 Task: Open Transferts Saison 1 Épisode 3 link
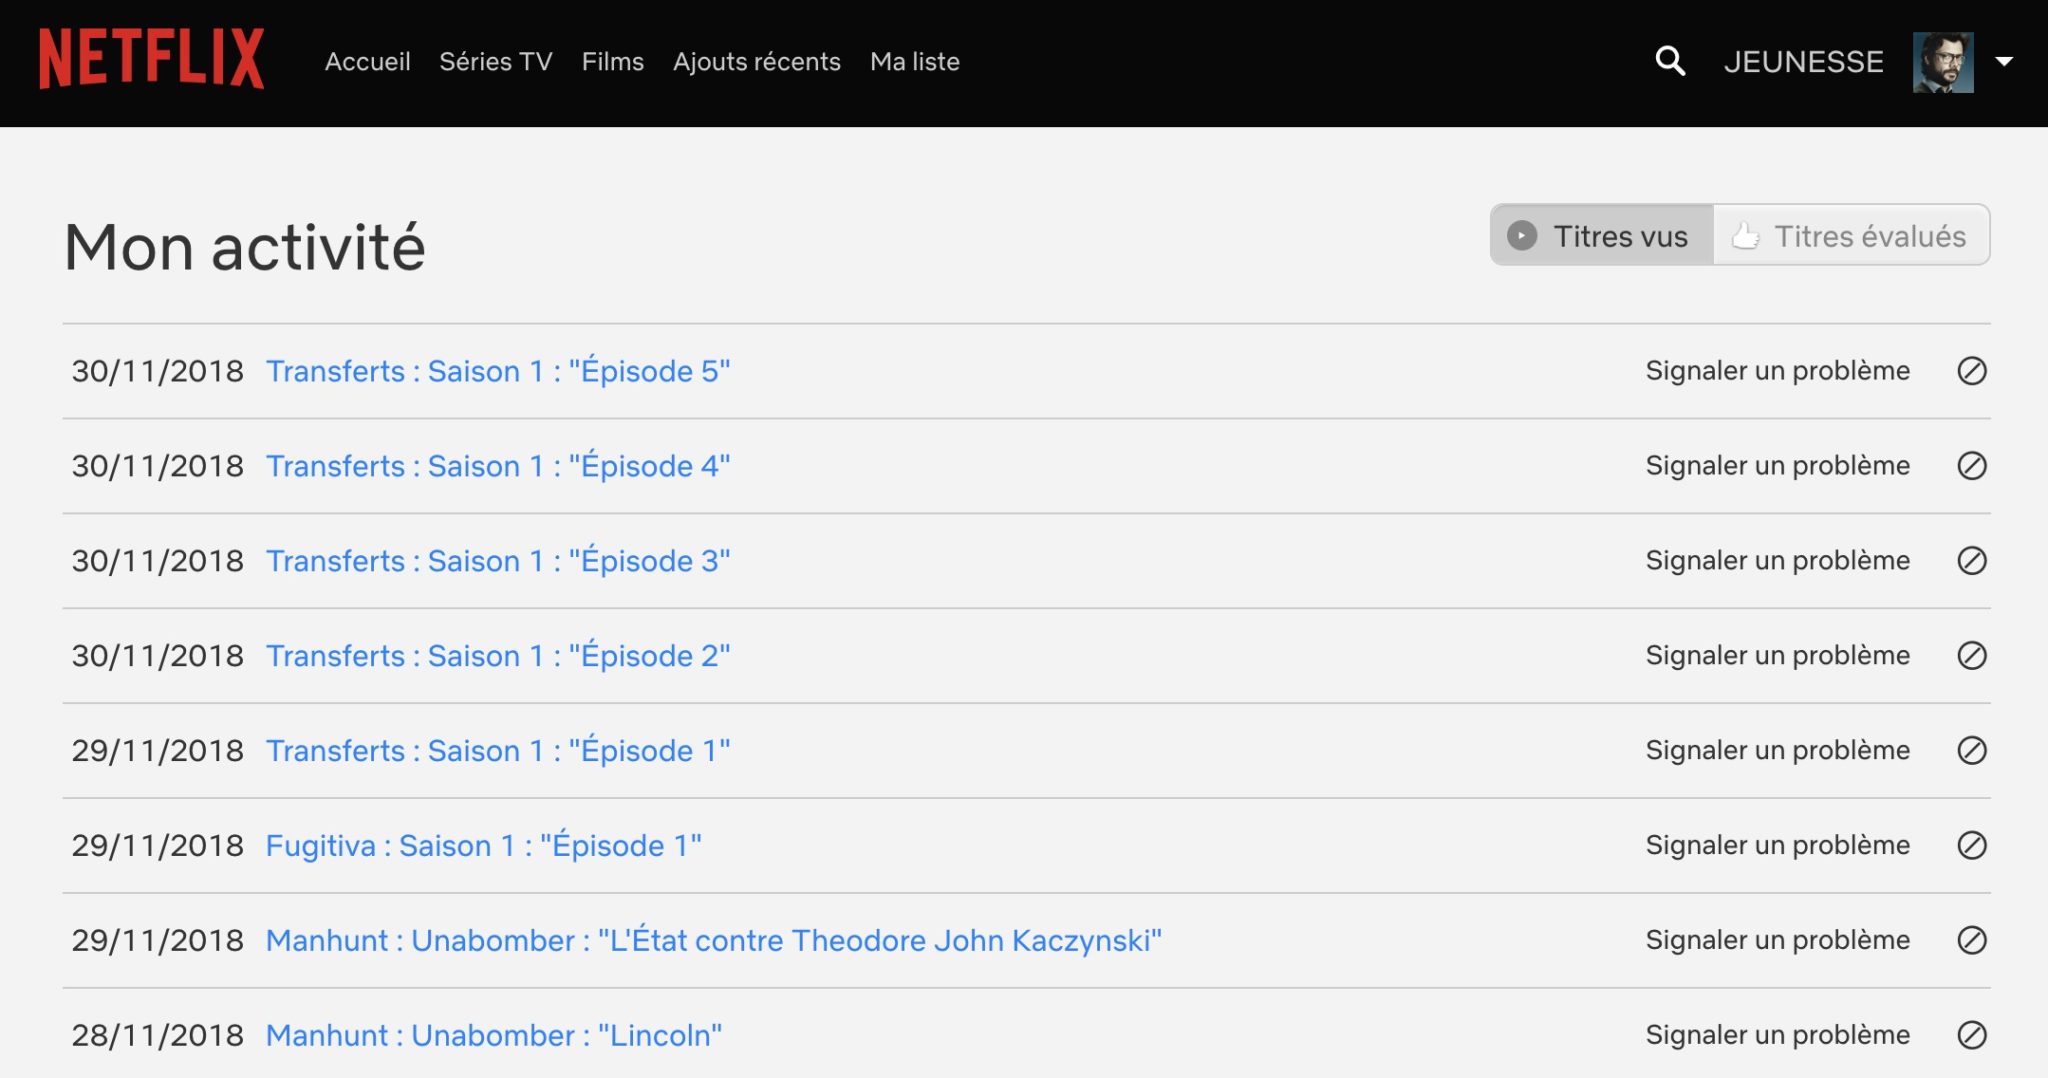click(x=498, y=561)
